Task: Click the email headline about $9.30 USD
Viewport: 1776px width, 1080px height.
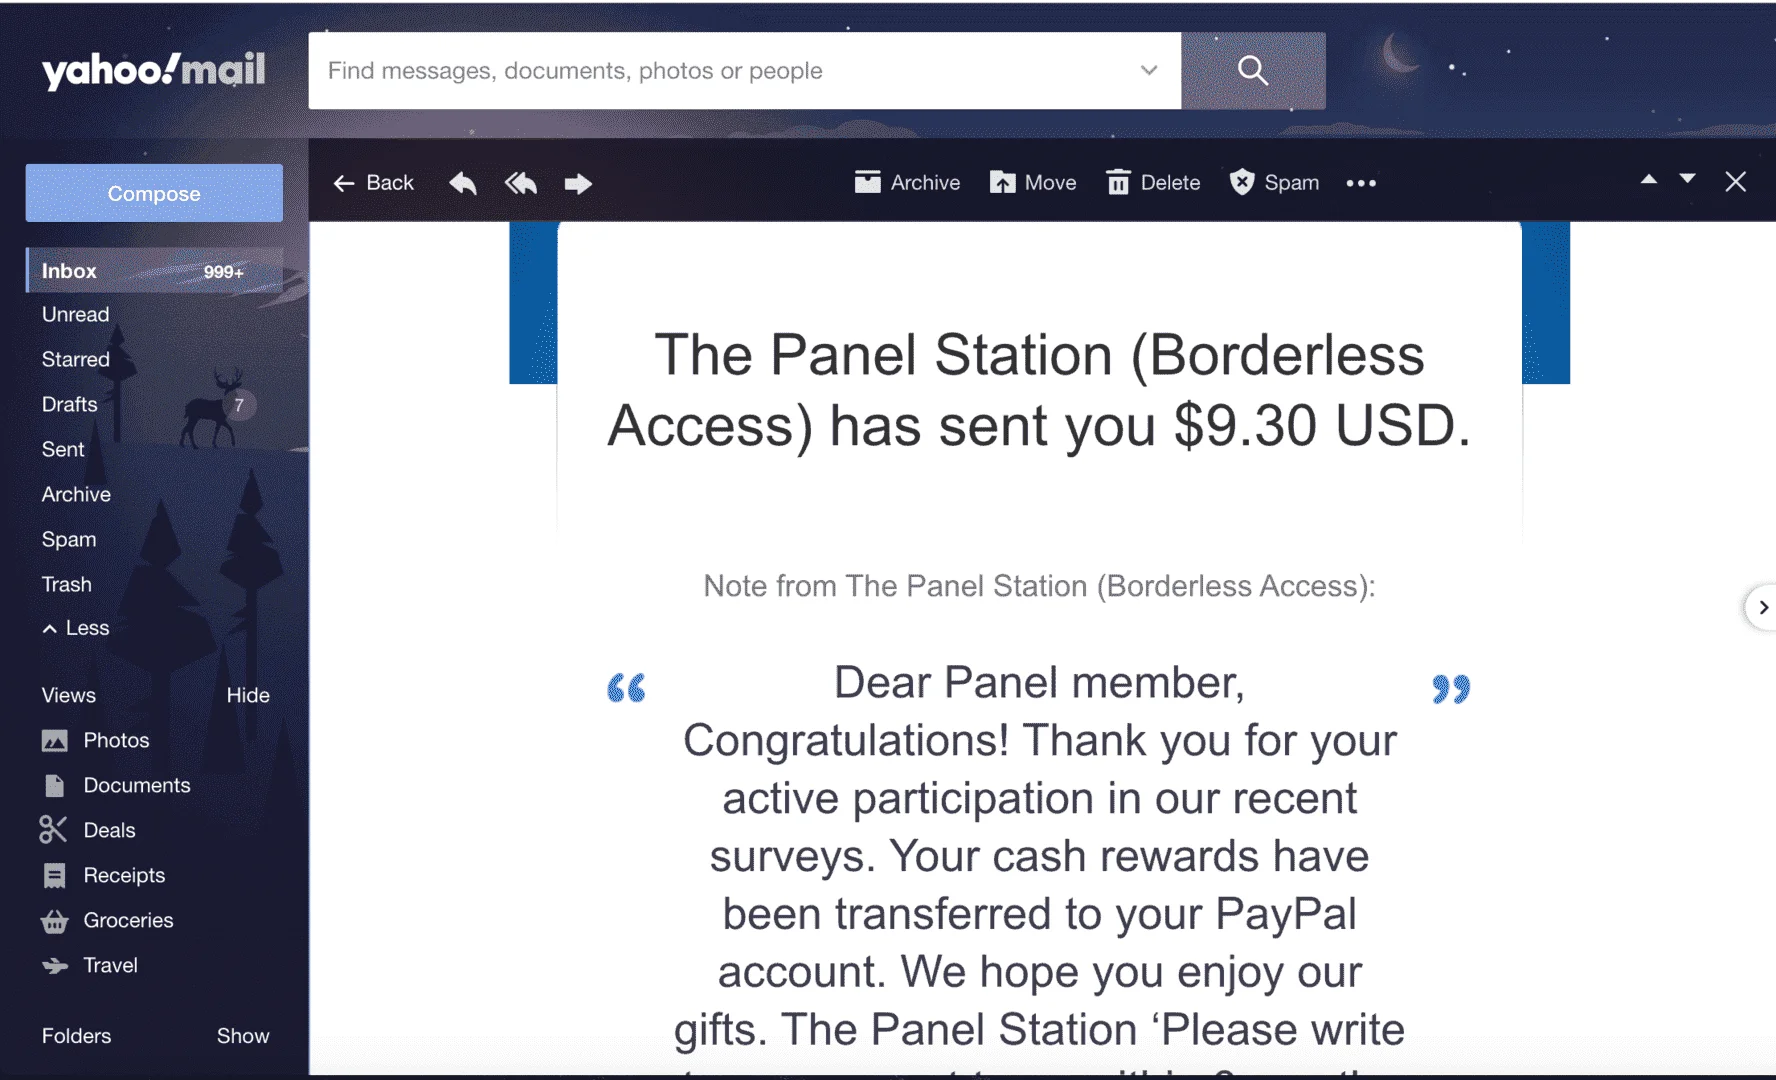Action: pyautogui.click(x=1039, y=391)
